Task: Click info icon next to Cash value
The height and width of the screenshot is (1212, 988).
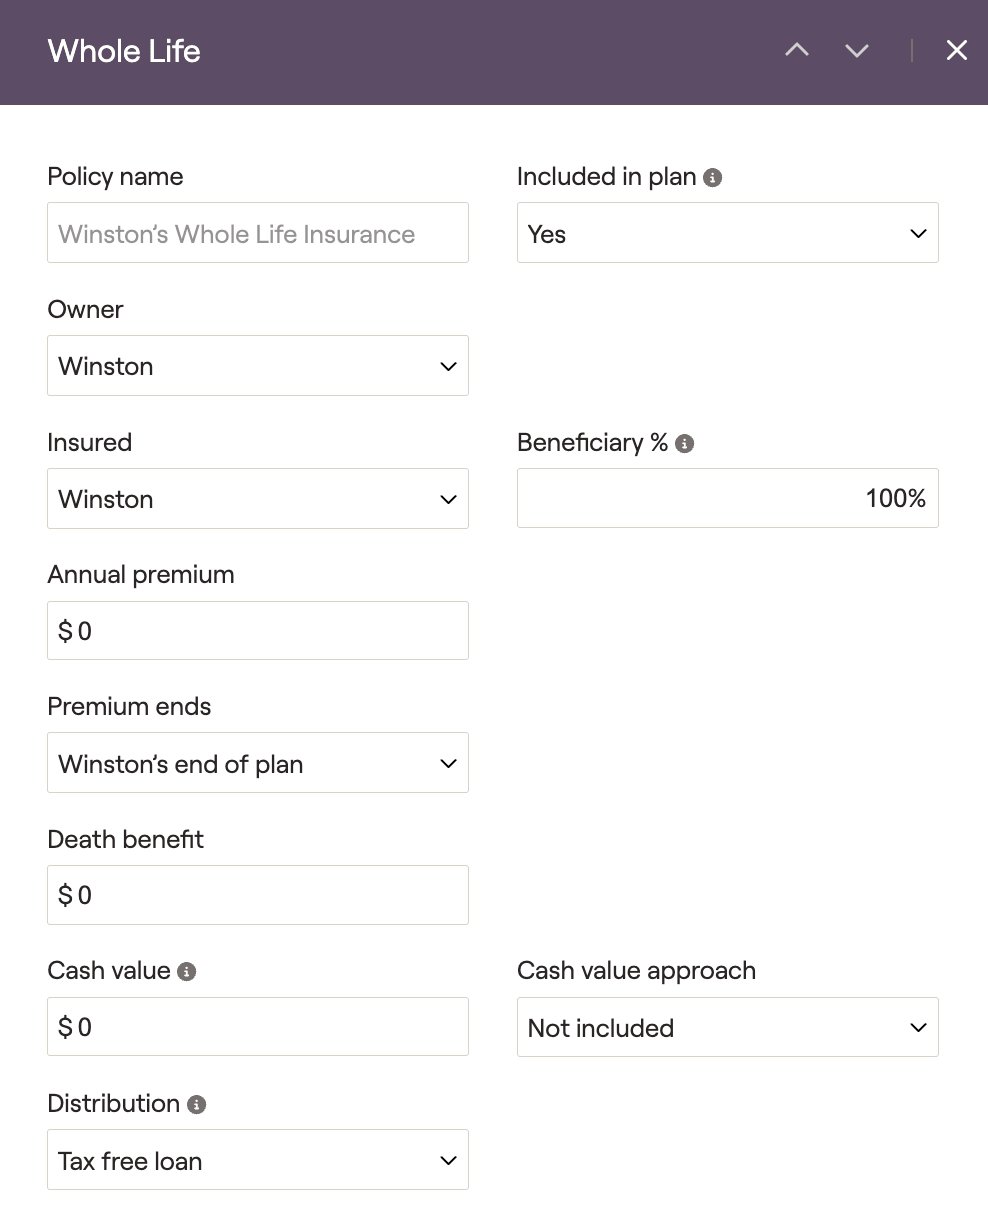Action: coord(187,972)
